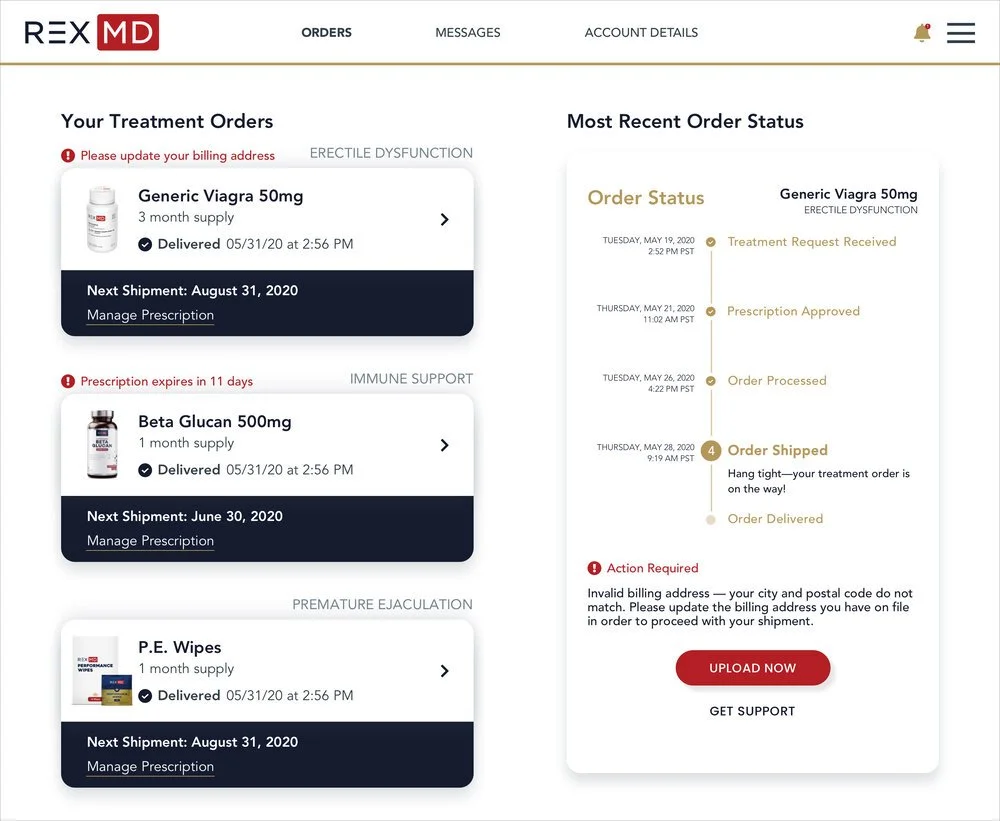Click the Action Required alert icon
The width and height of the screenshot is (1000, 821).
pos(594,568)
